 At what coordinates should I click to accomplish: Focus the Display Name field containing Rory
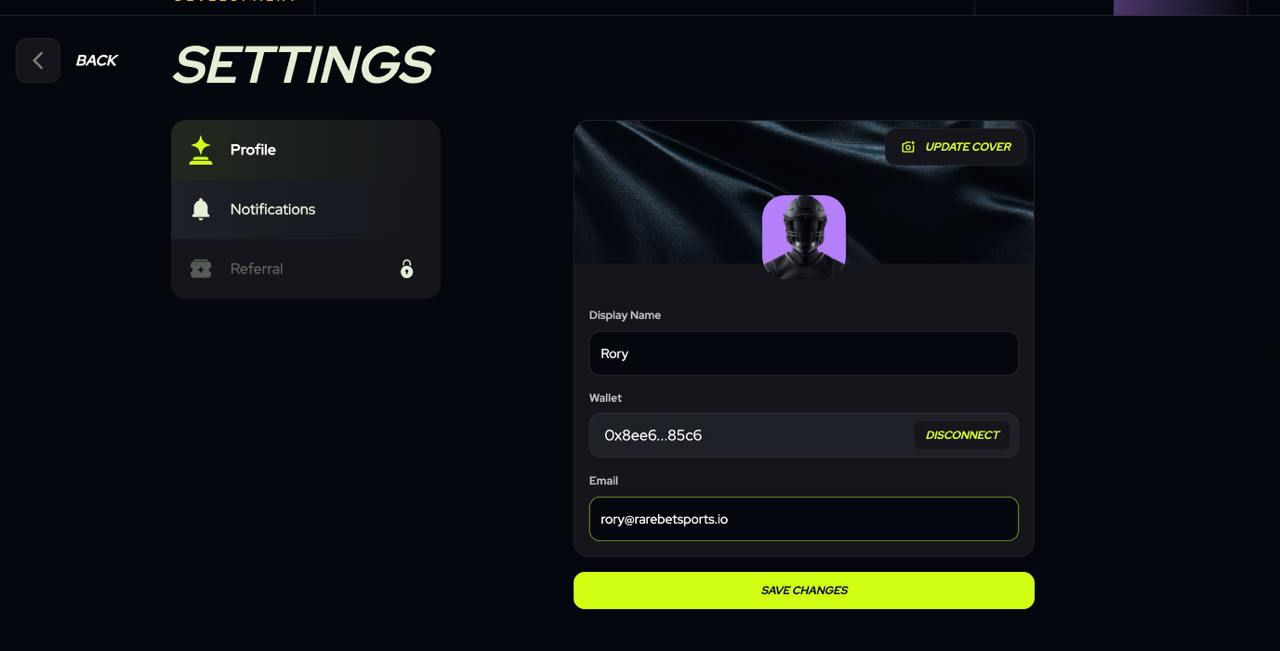804,353
